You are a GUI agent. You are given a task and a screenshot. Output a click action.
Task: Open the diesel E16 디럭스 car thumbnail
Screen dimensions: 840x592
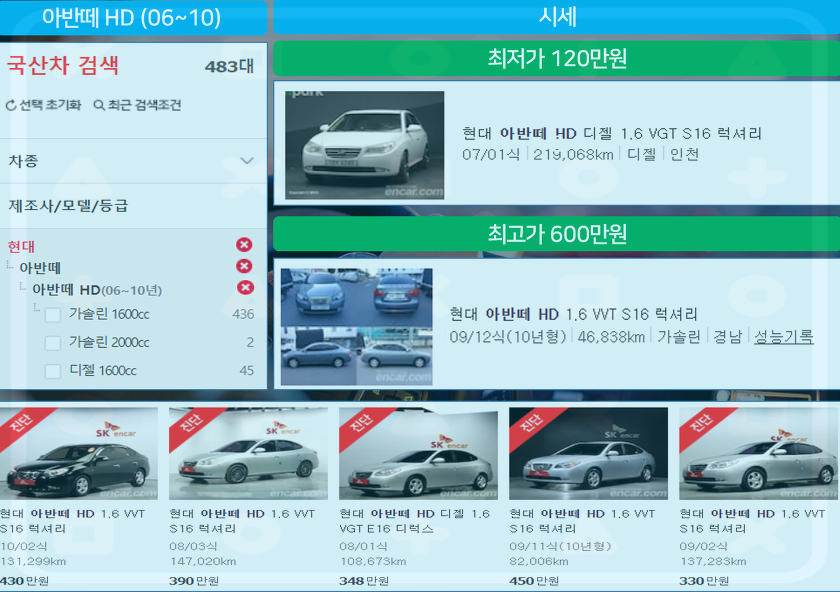418,454
